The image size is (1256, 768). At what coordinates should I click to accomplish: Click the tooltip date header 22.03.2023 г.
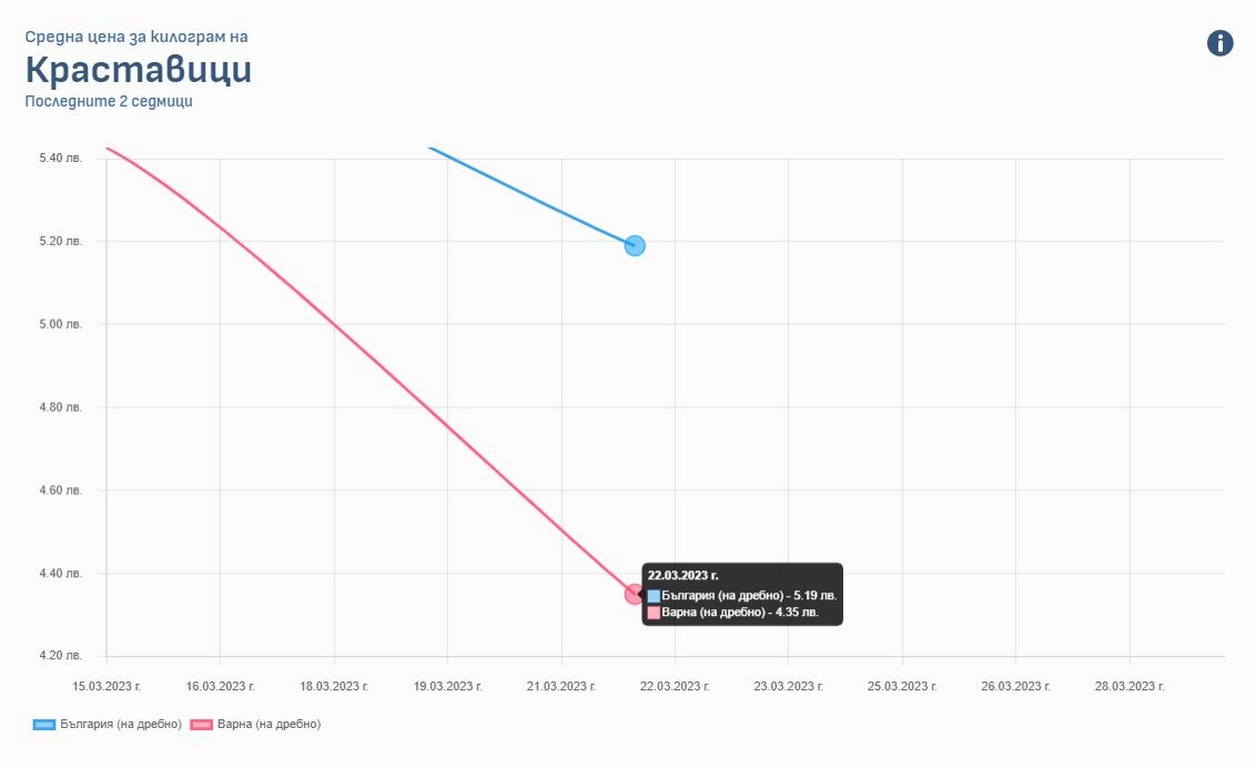[683, 575]
